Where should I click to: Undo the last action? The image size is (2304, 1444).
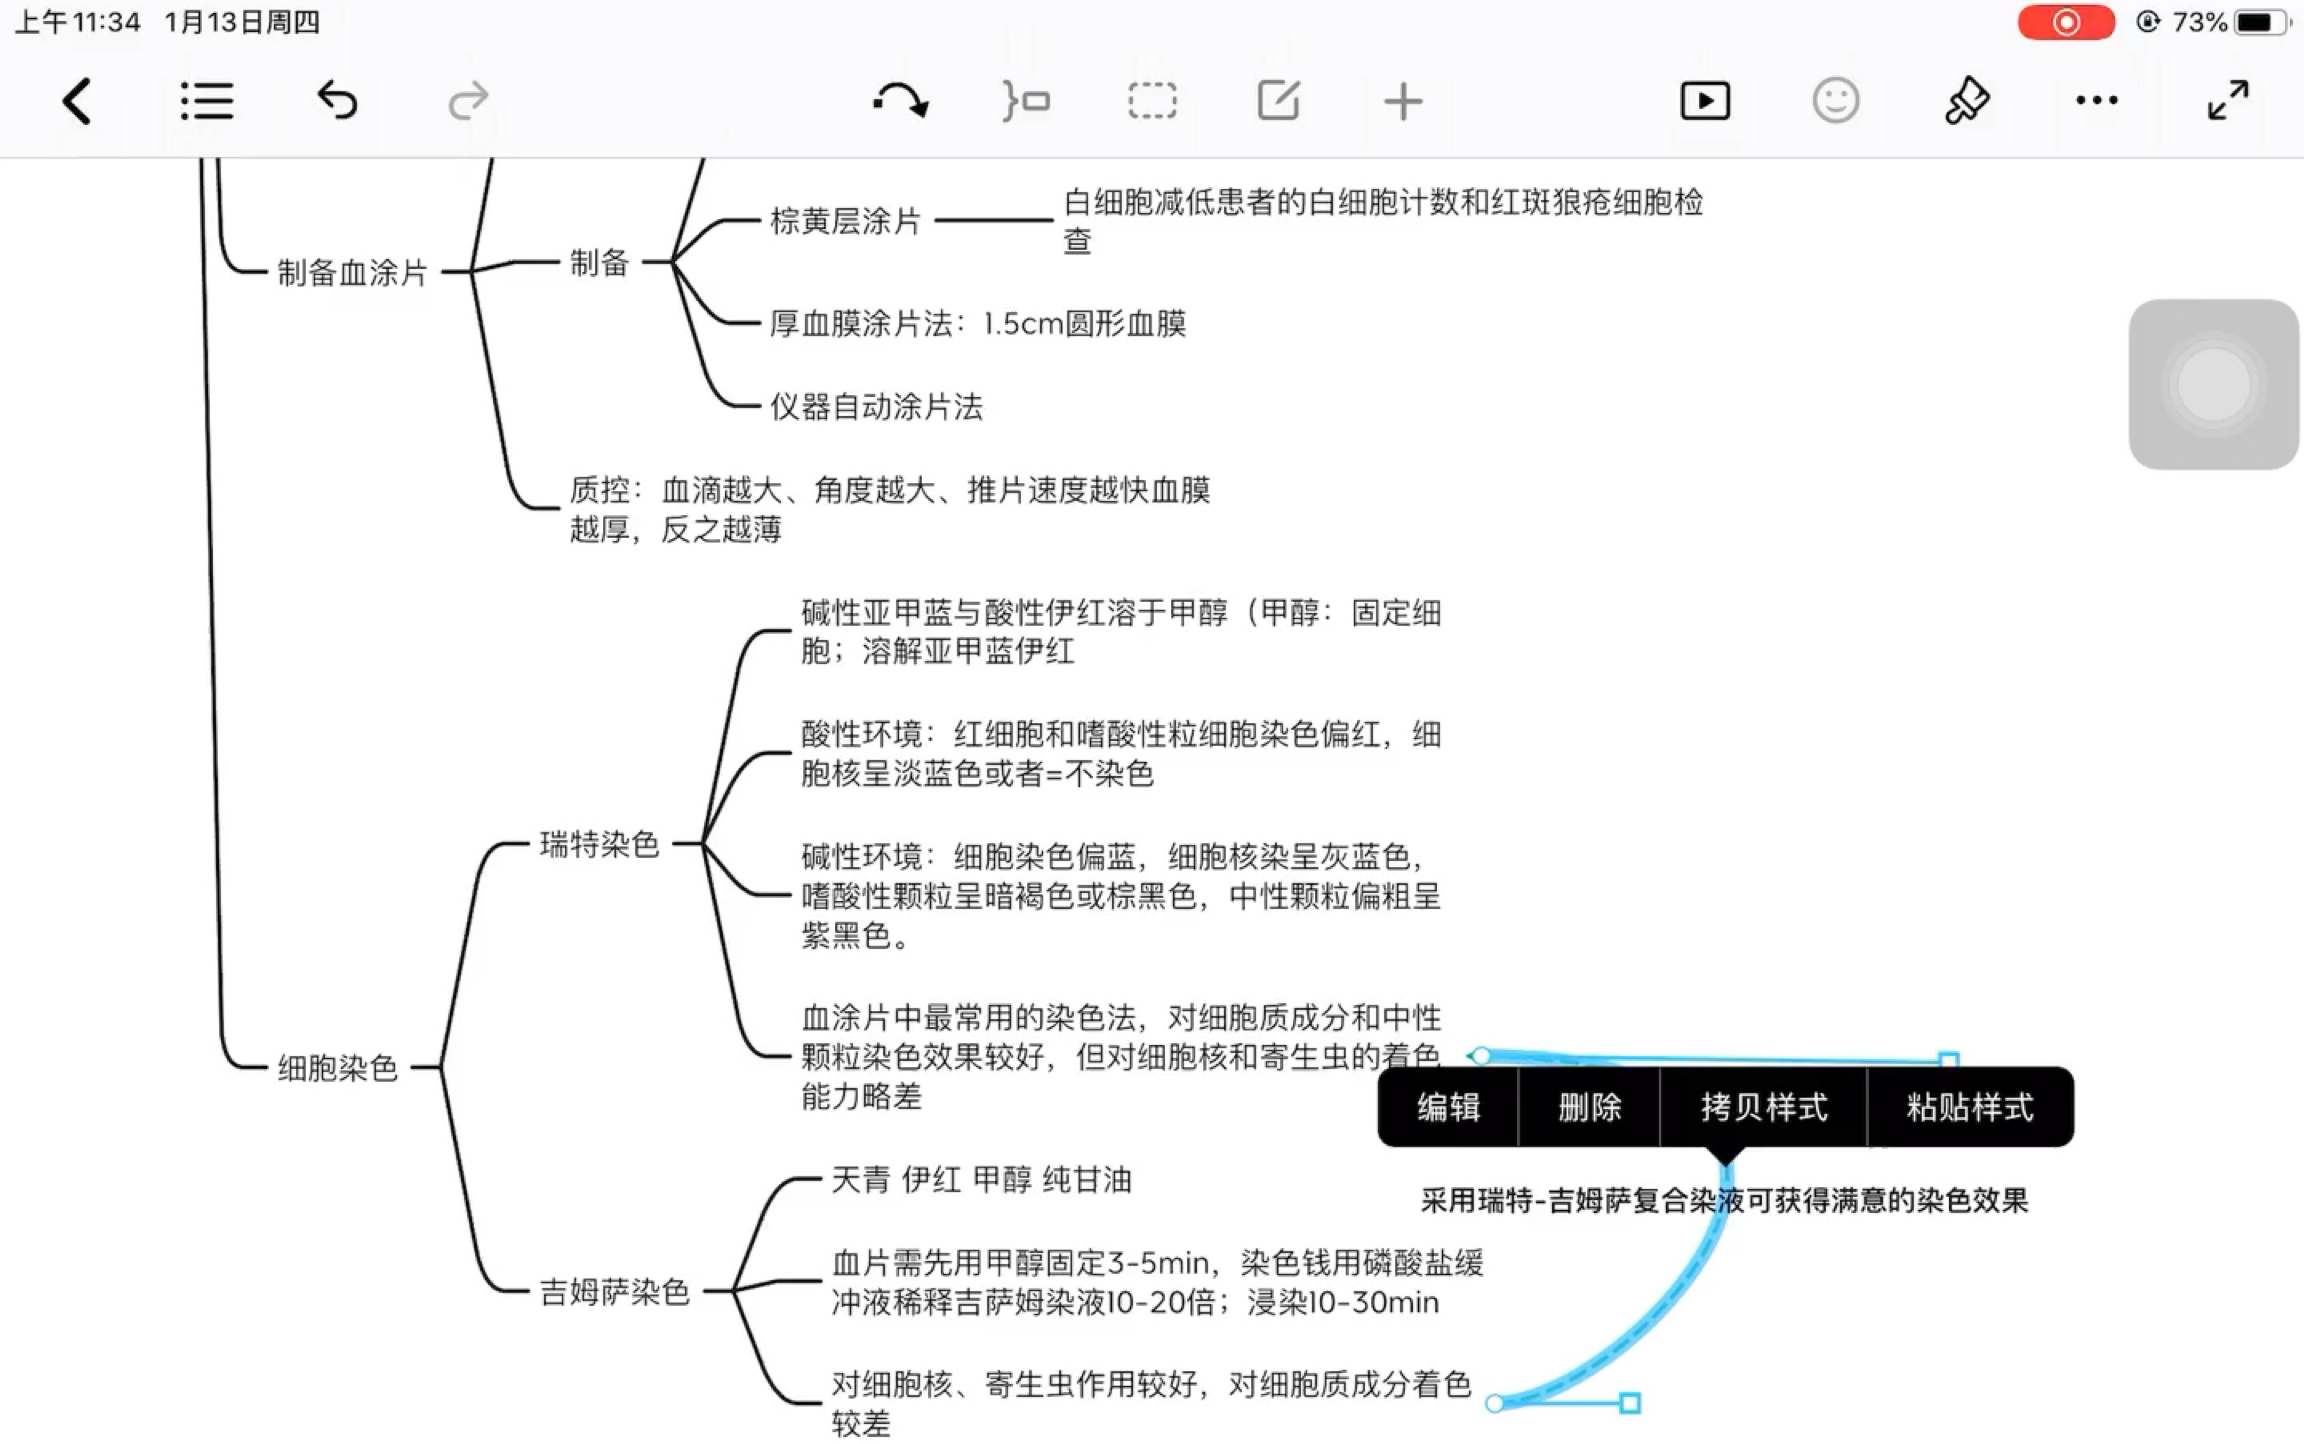tap(337, 101)
